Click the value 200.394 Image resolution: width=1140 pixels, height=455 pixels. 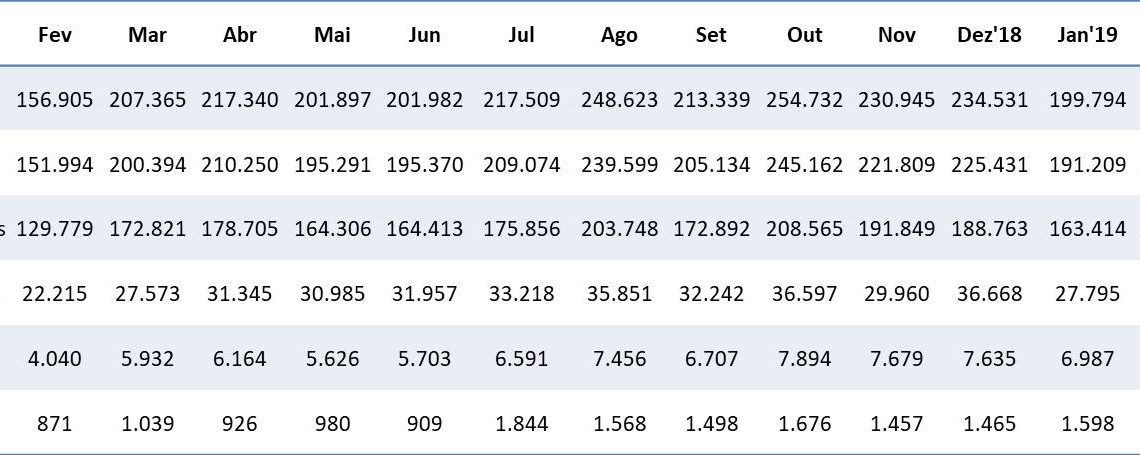(147, 164)
